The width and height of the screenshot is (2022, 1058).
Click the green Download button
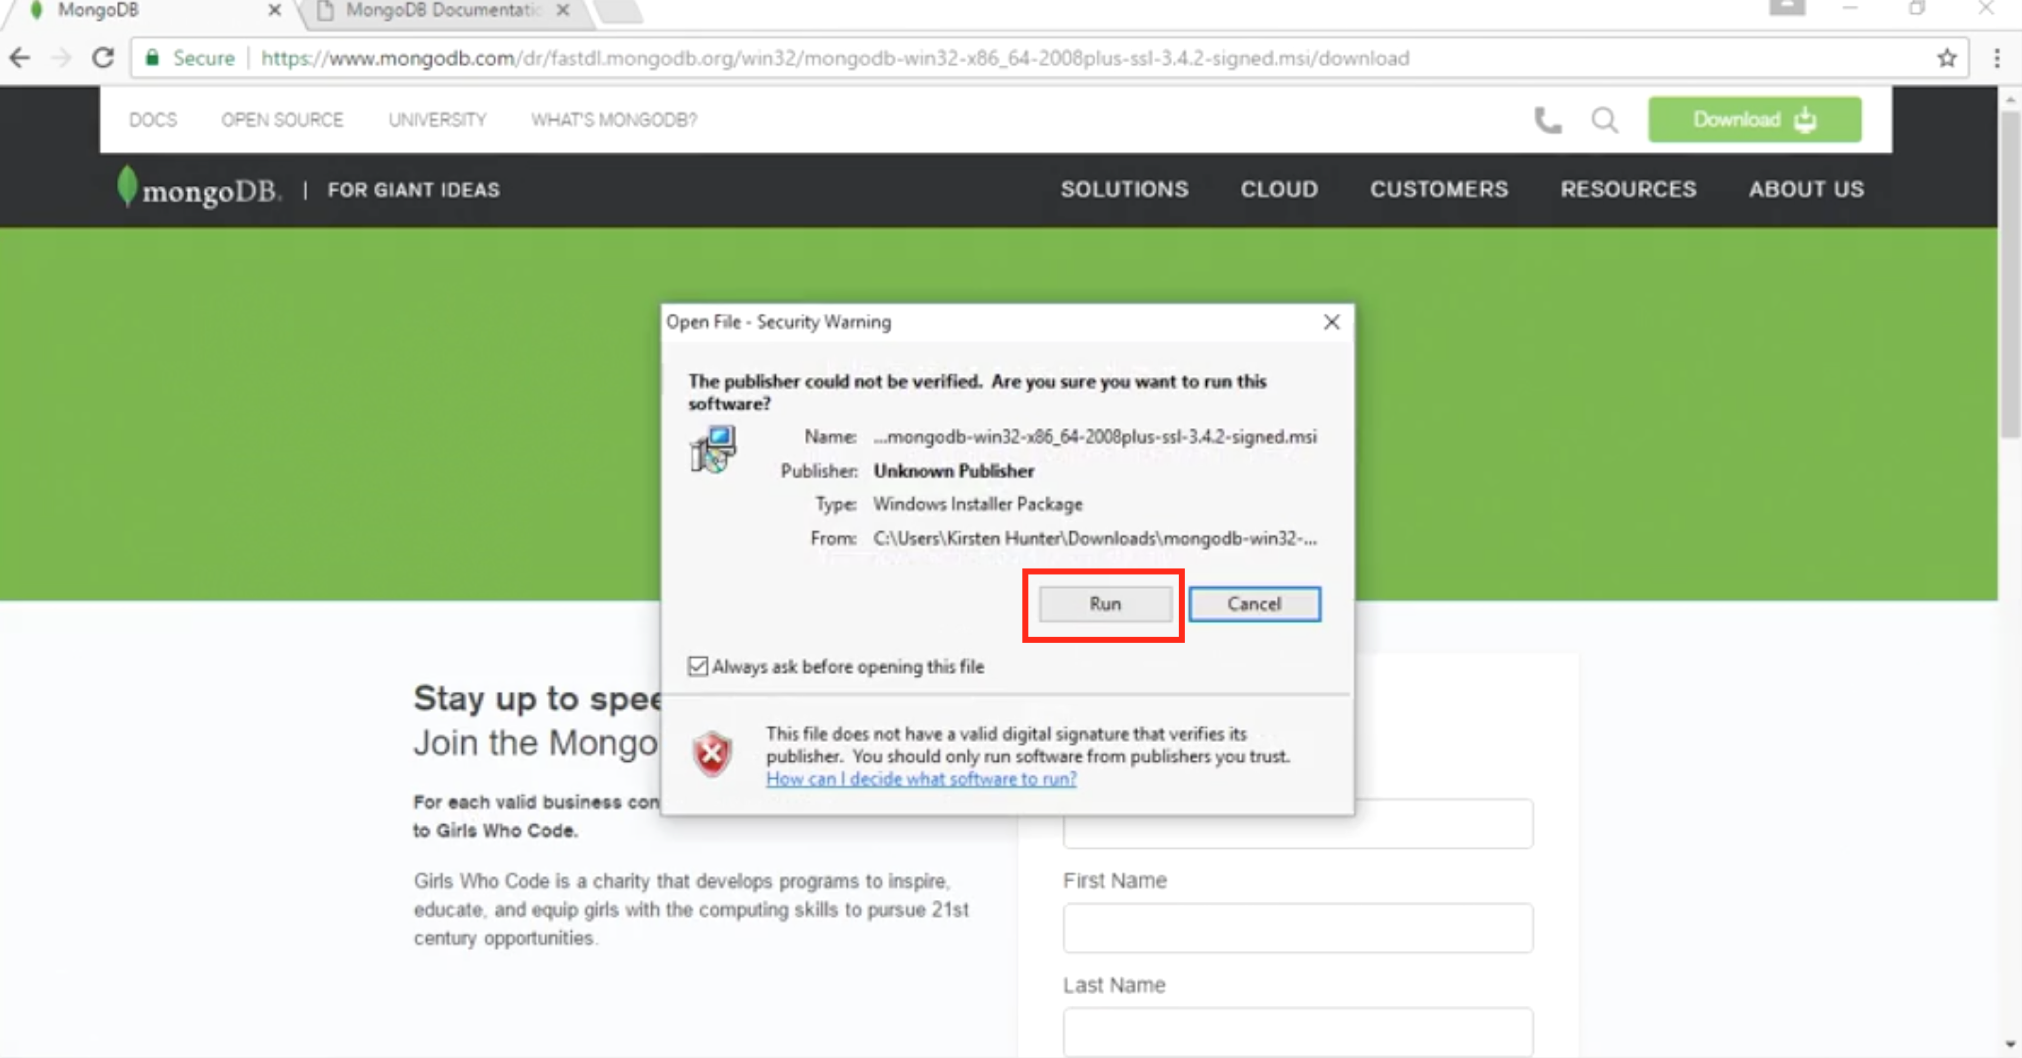coord(1755,120)
